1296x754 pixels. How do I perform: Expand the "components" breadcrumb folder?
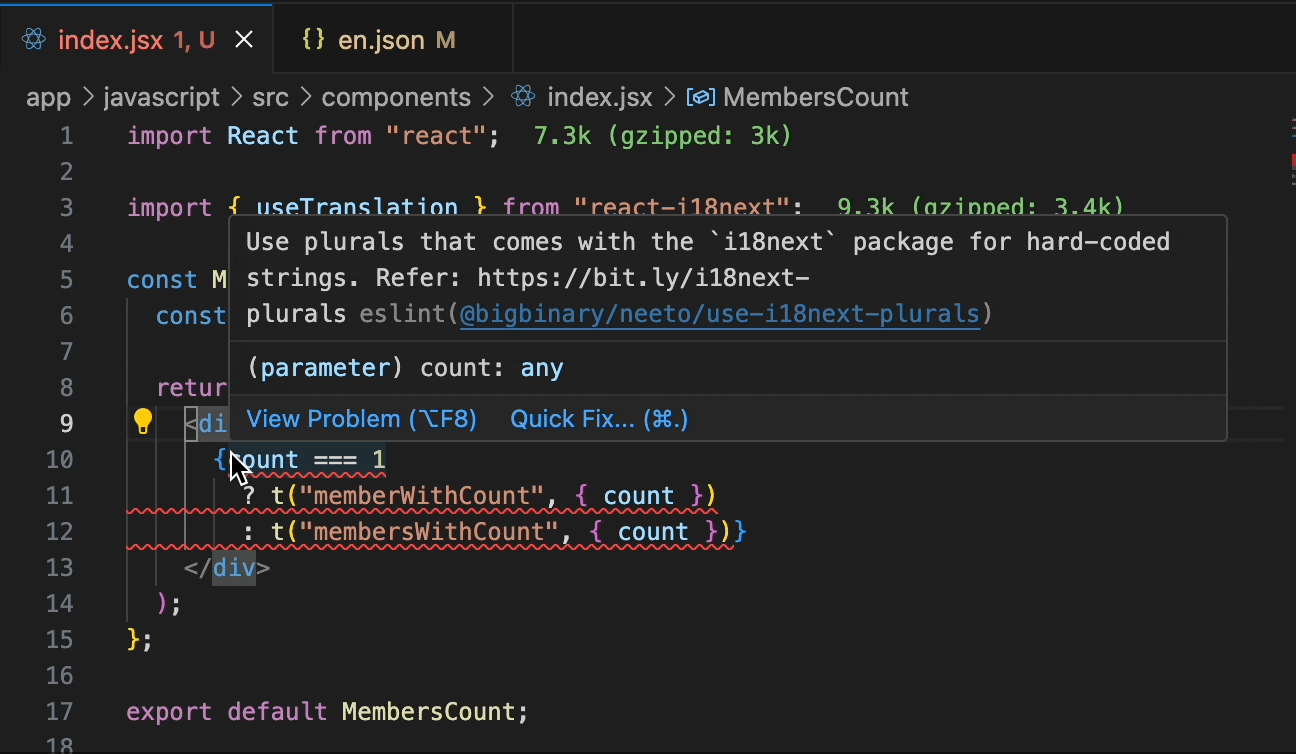point(395,97)
